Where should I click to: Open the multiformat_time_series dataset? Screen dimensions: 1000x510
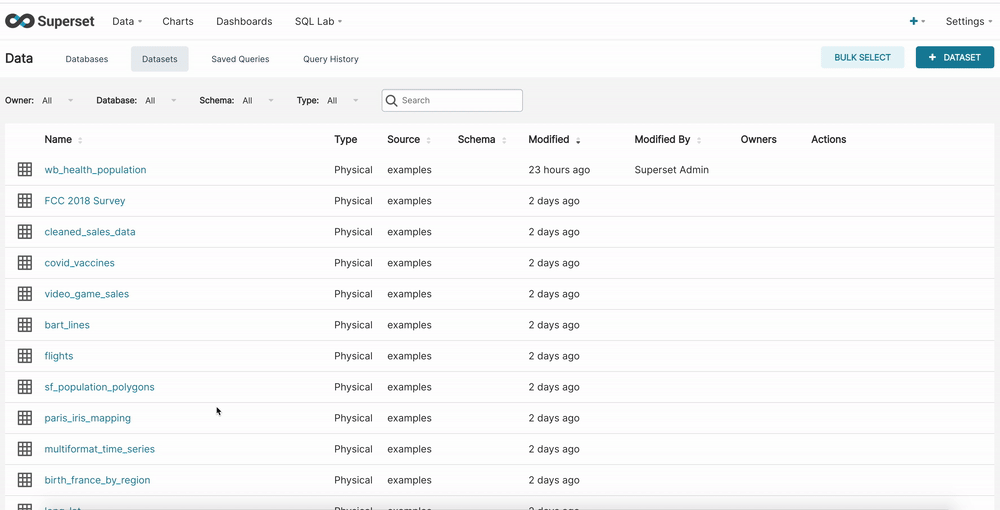(99, 449)
